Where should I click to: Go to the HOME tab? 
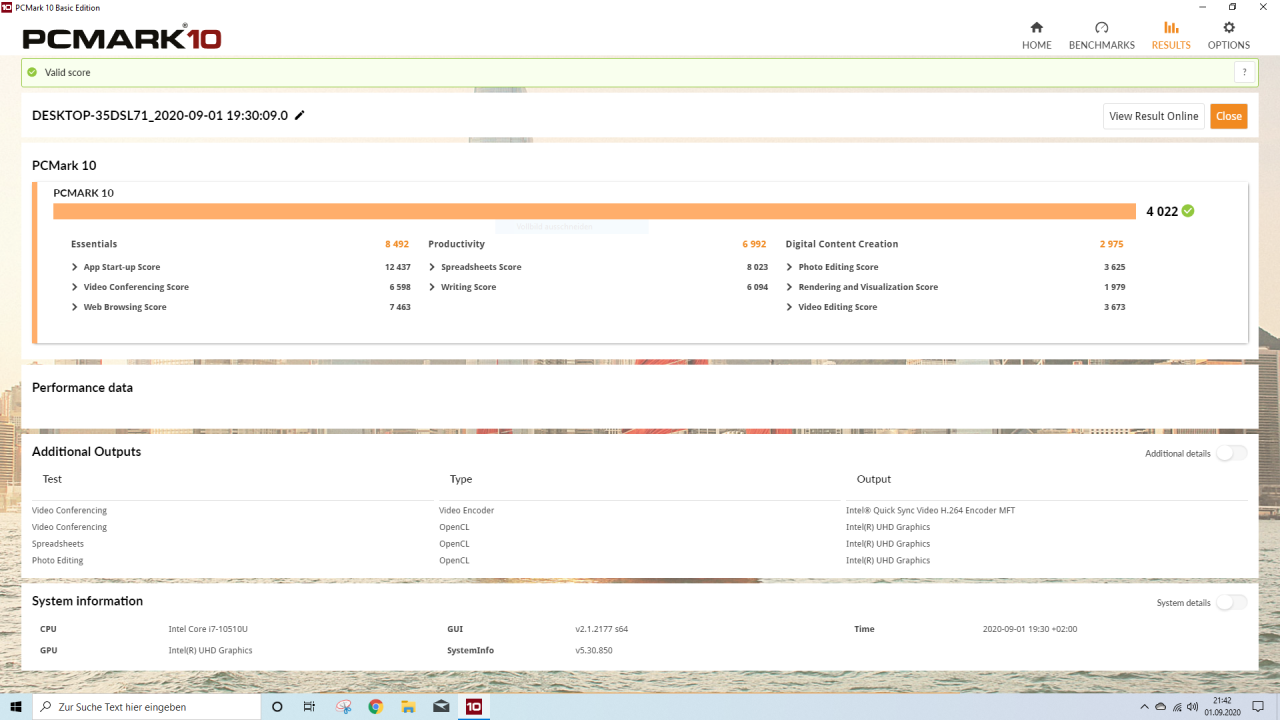pyautogui.click(x=1036, y=36)
